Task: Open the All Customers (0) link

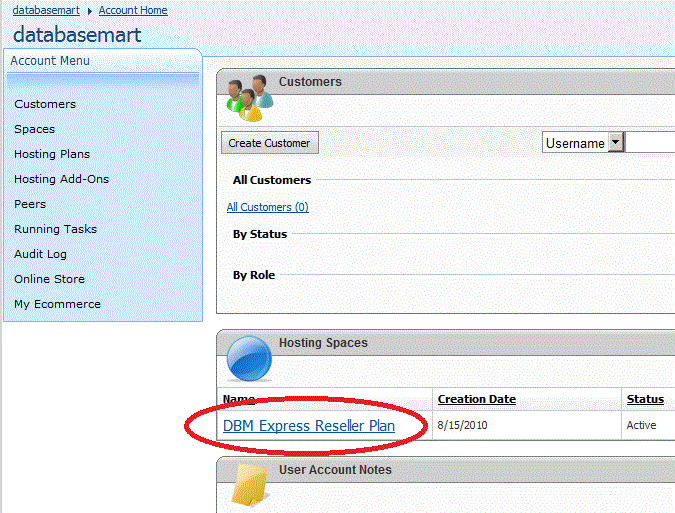Action: tap(268, 207)
